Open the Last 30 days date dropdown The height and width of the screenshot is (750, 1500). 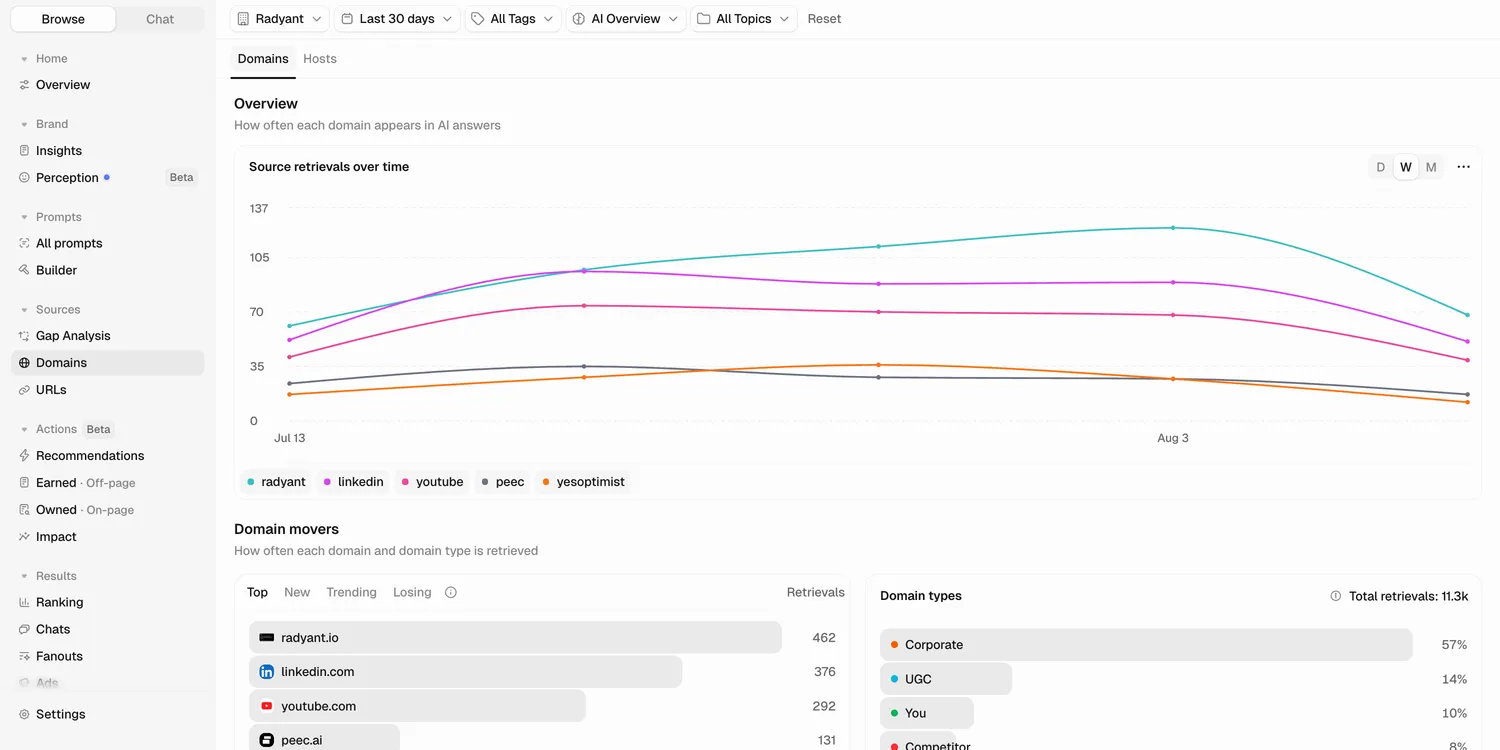point(397,19)
